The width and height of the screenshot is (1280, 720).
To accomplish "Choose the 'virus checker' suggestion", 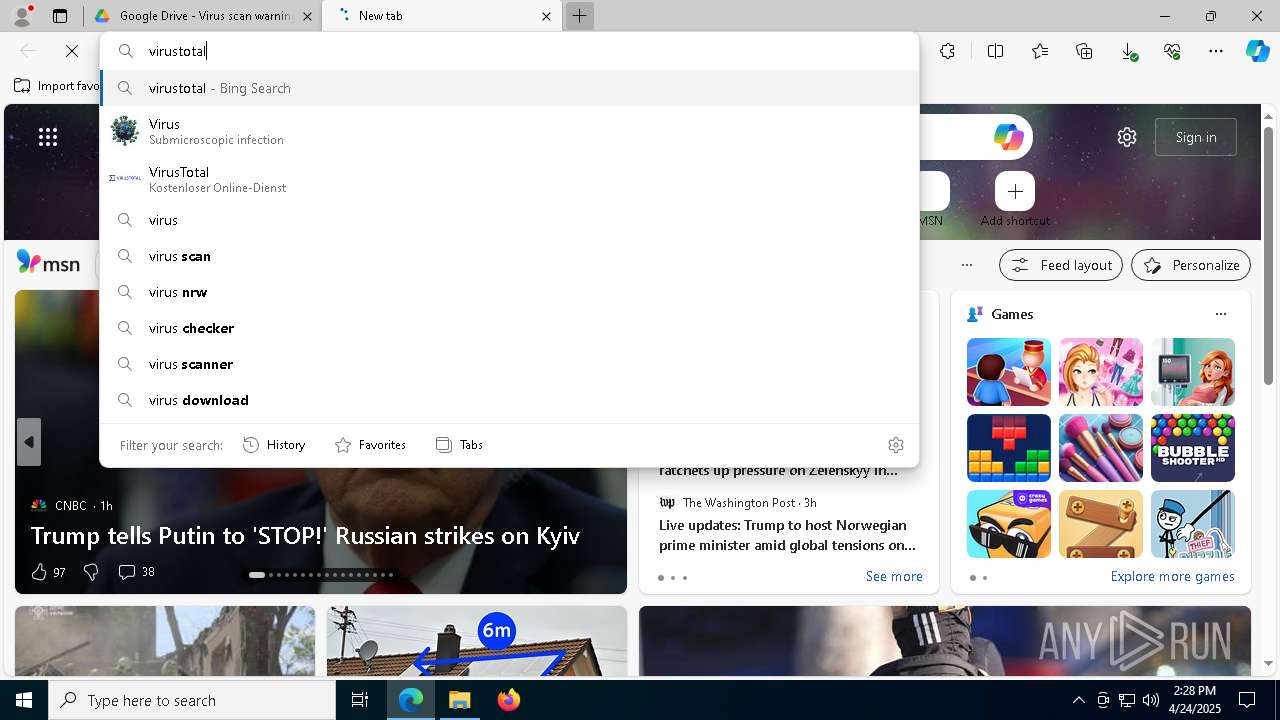I will (509, 328).
